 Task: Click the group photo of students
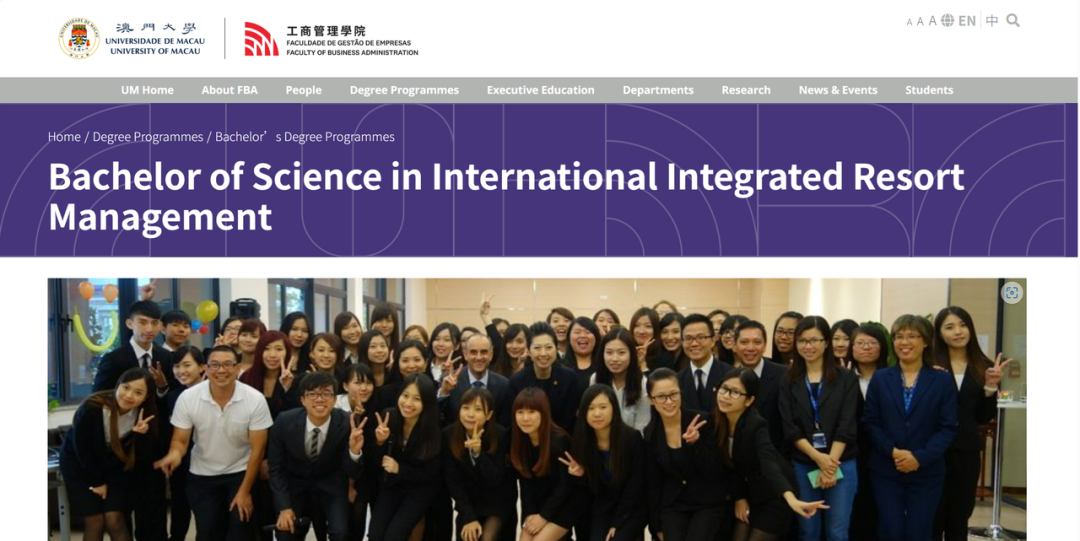[x=537, y=420]
